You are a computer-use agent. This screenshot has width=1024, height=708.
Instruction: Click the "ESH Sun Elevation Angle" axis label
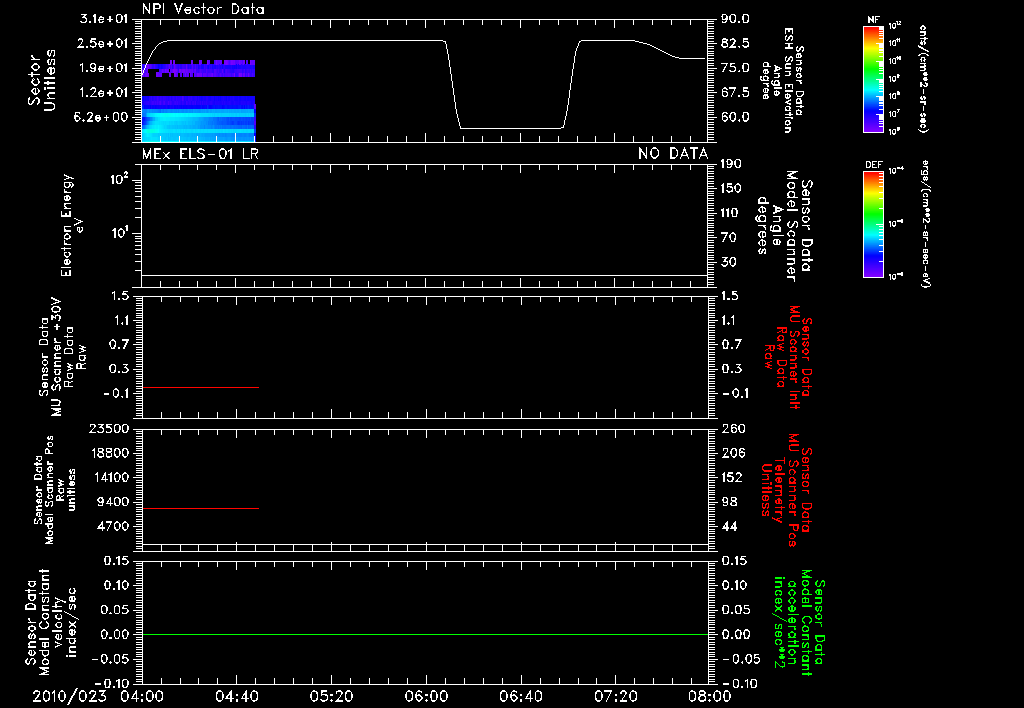(782, 80)
